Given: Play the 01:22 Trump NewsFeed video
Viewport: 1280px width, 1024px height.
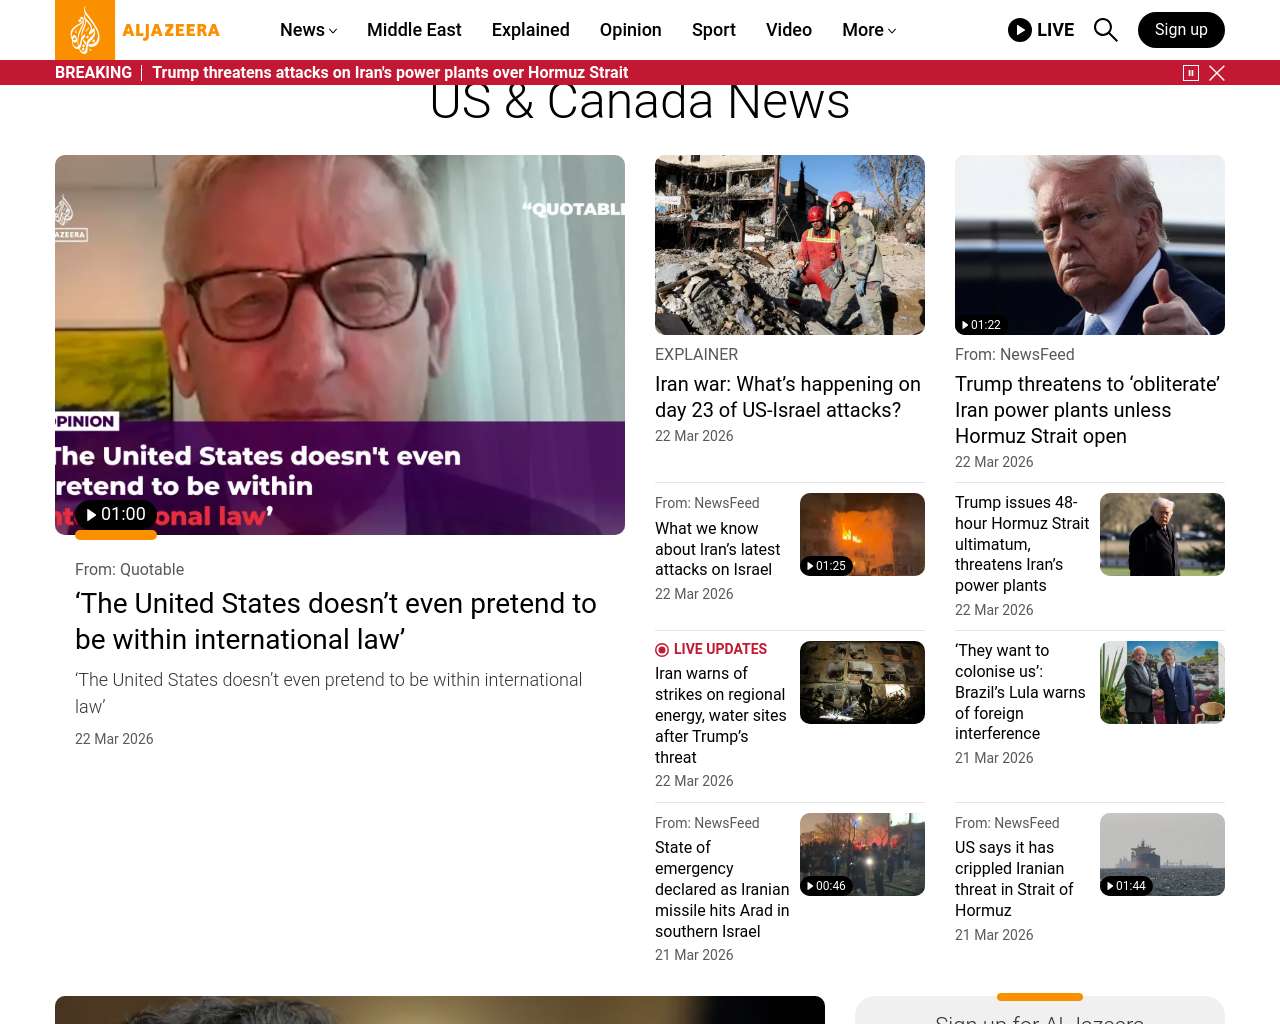Looking at the screenshot, I should (981, 325).
